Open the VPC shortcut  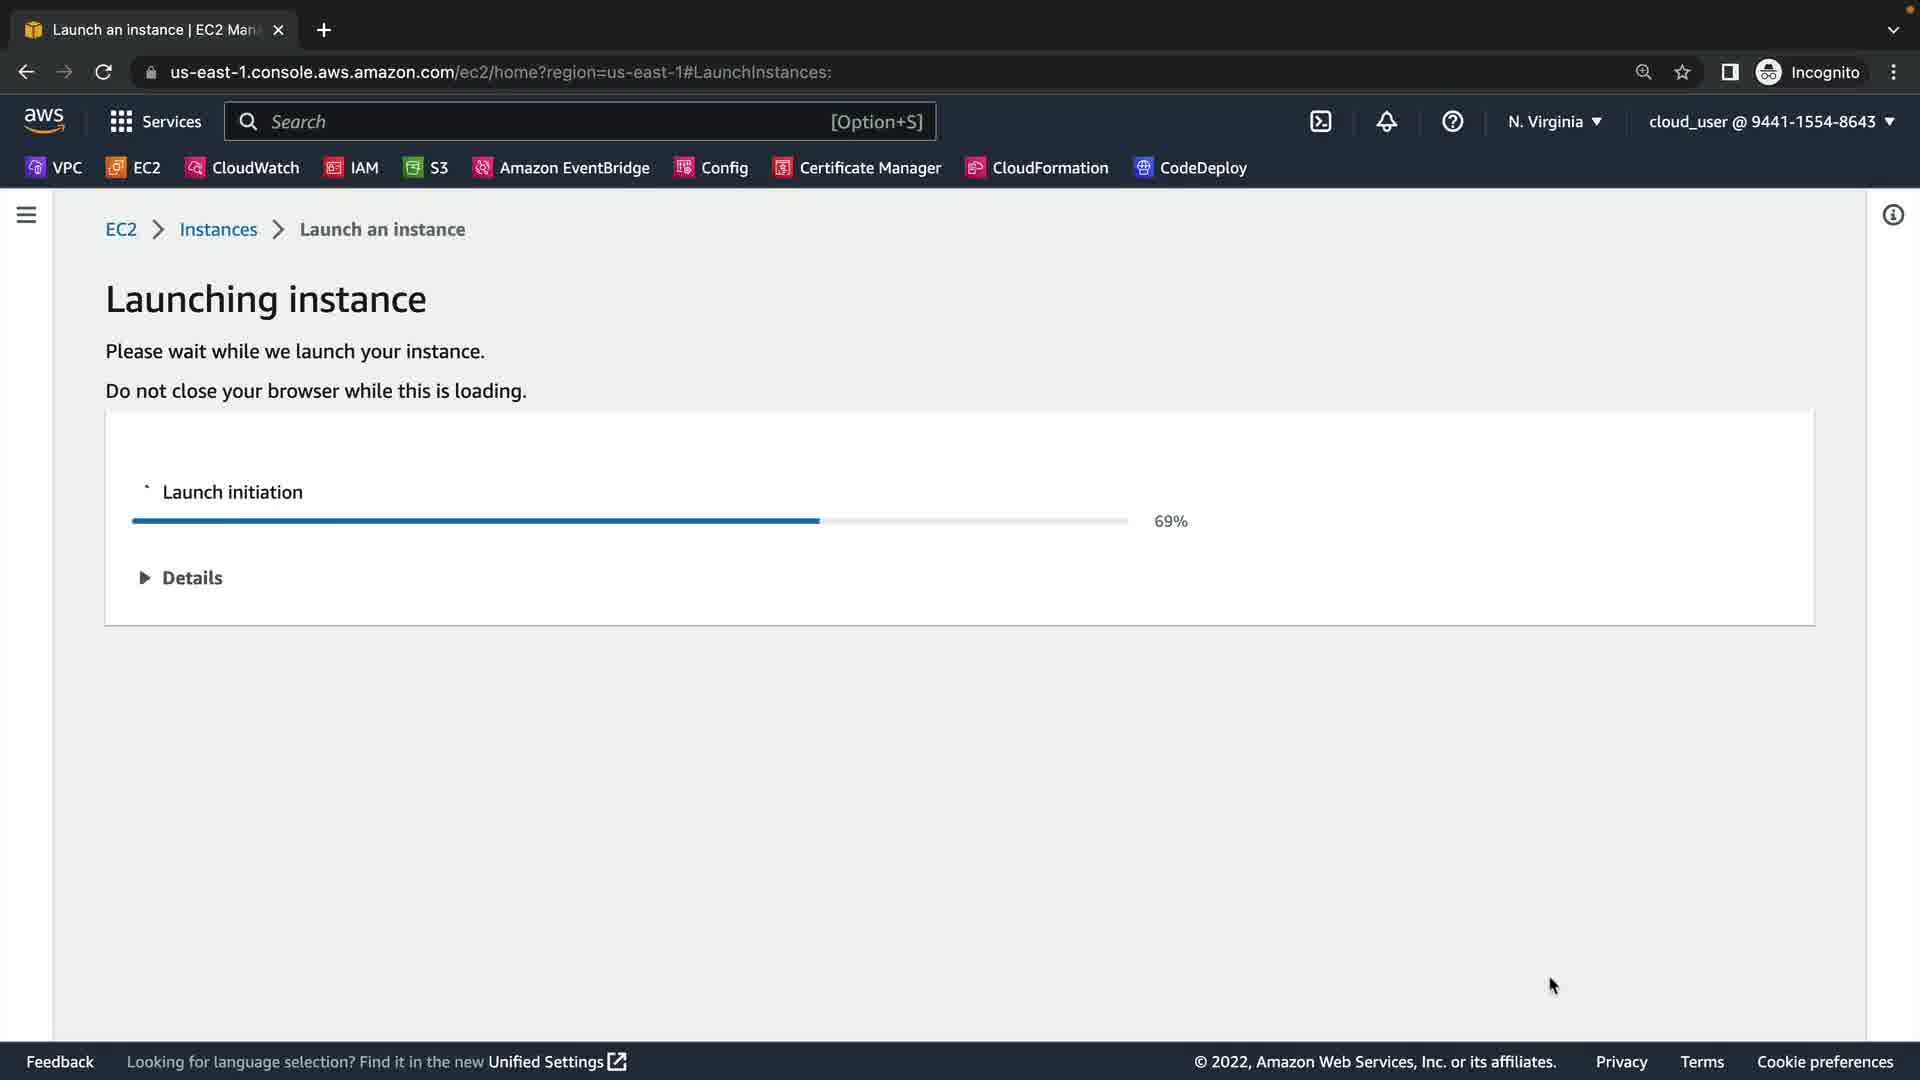(x=54, y=168)
